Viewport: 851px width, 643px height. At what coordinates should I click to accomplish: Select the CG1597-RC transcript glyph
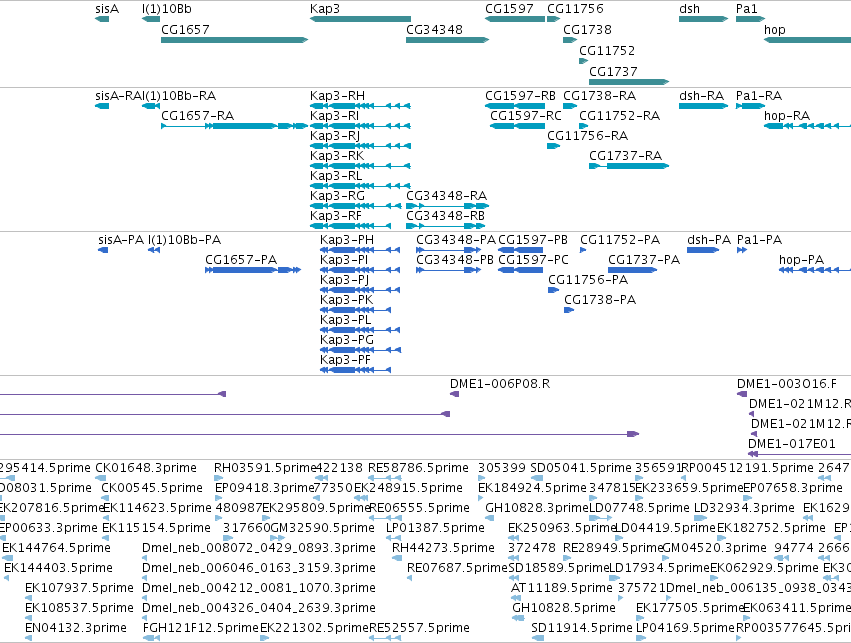tap(517, 126)
